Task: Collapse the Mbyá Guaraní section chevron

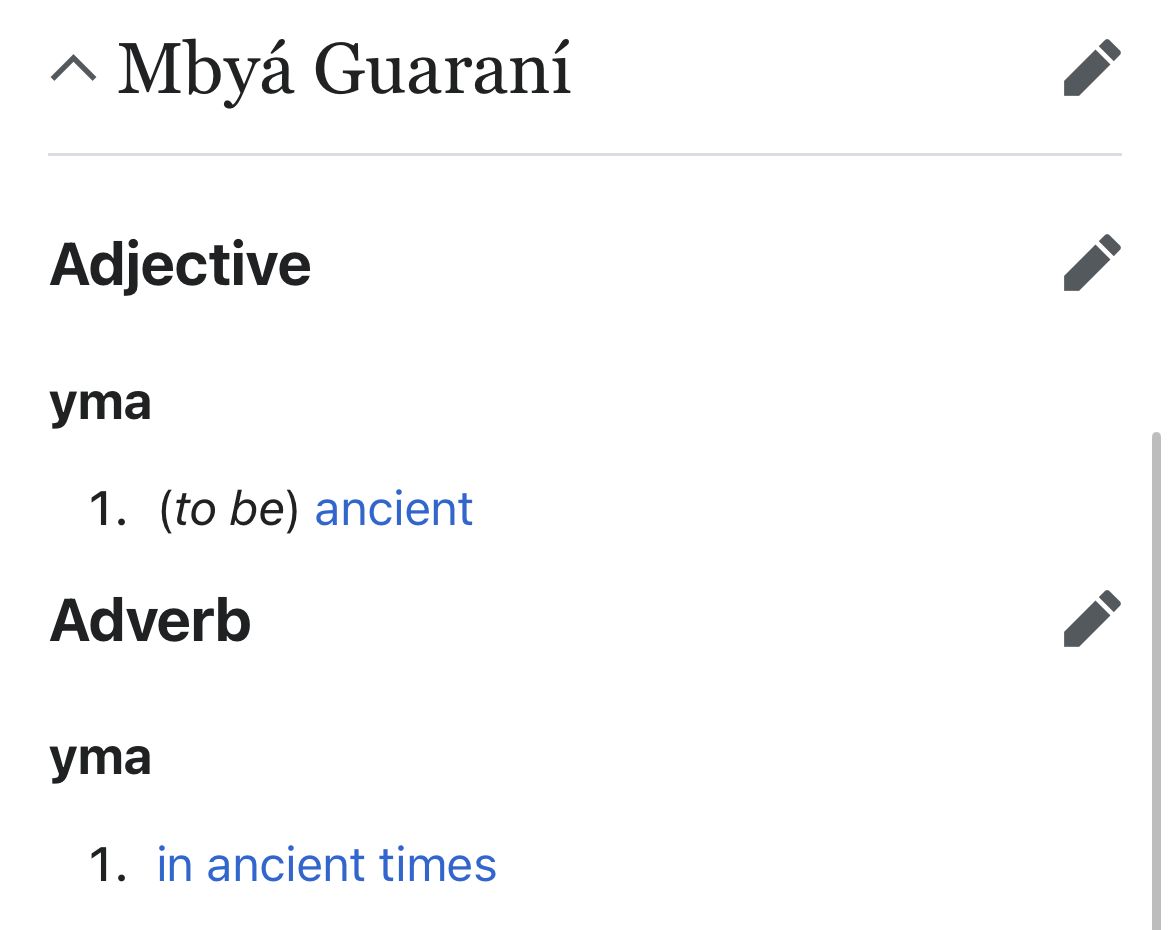Action: tap(73, 69)
